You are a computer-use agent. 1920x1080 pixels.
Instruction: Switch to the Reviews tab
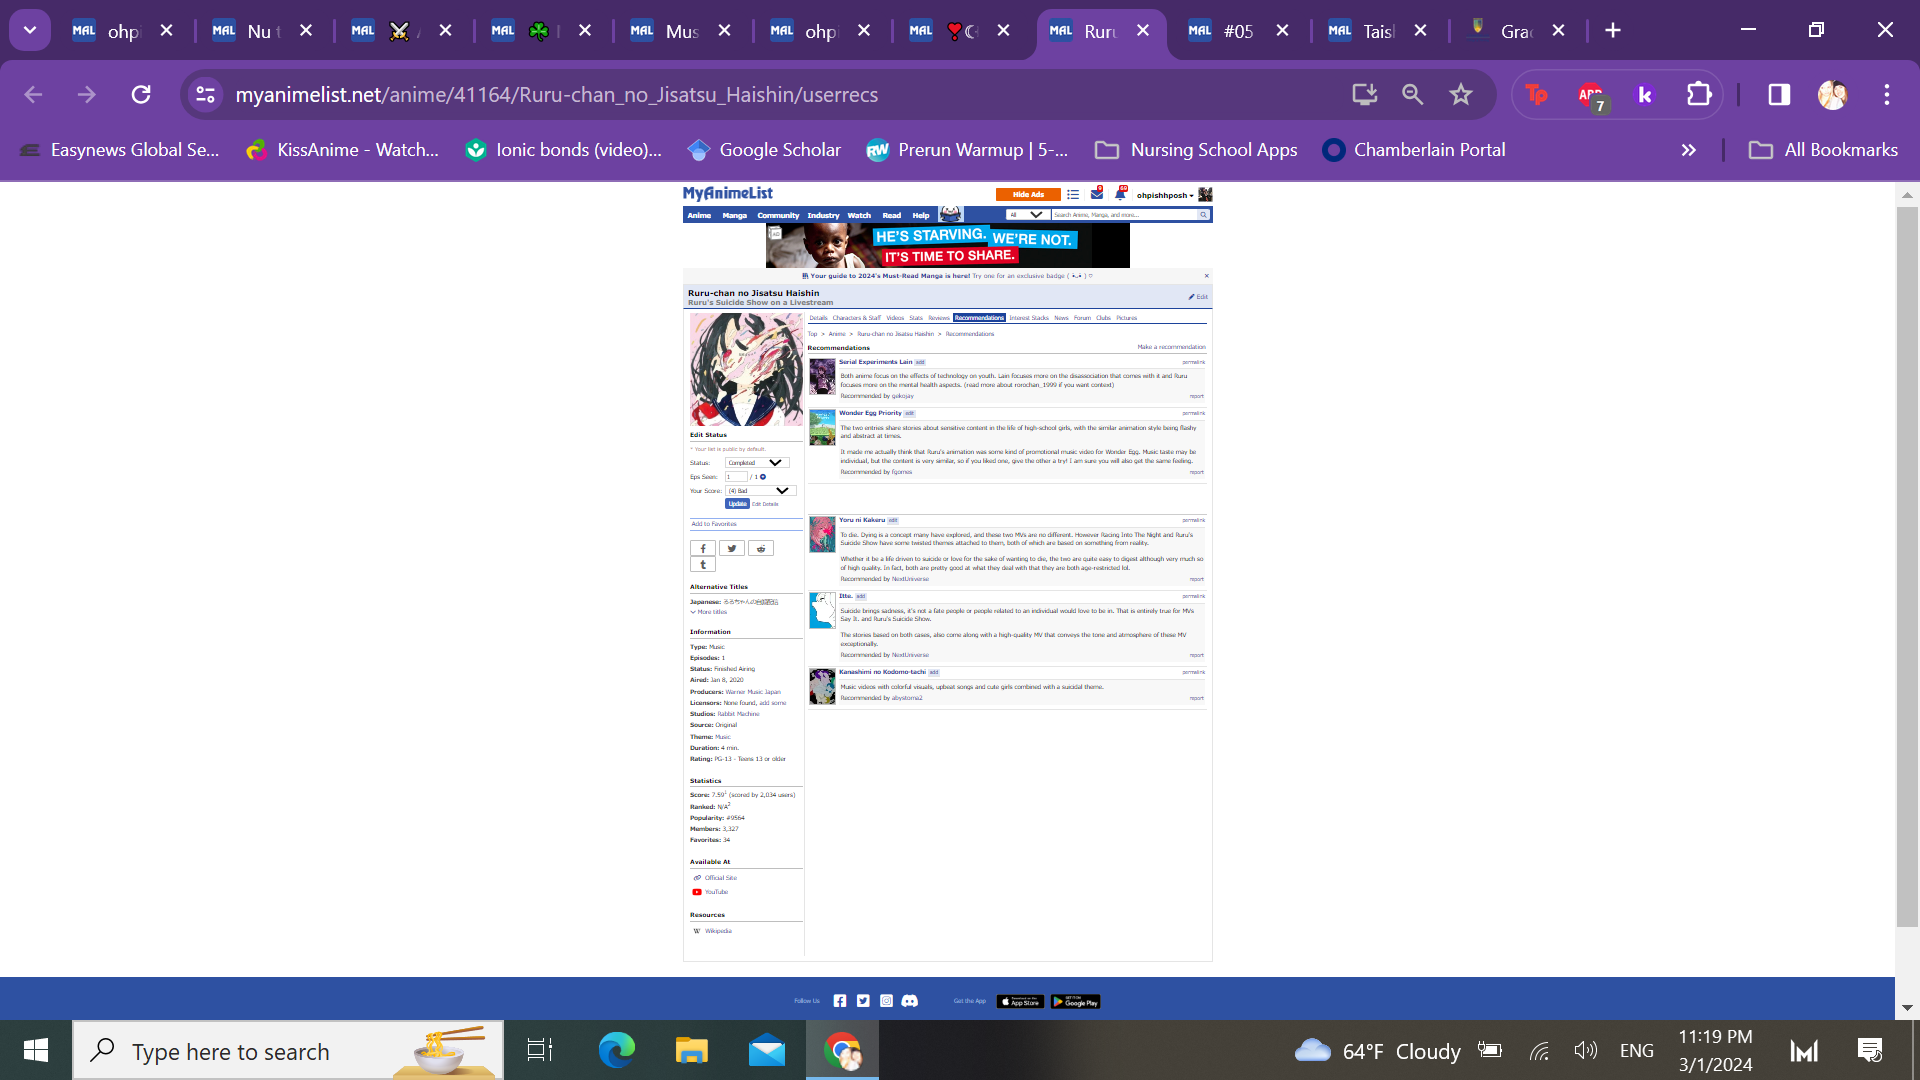point(938,318)
